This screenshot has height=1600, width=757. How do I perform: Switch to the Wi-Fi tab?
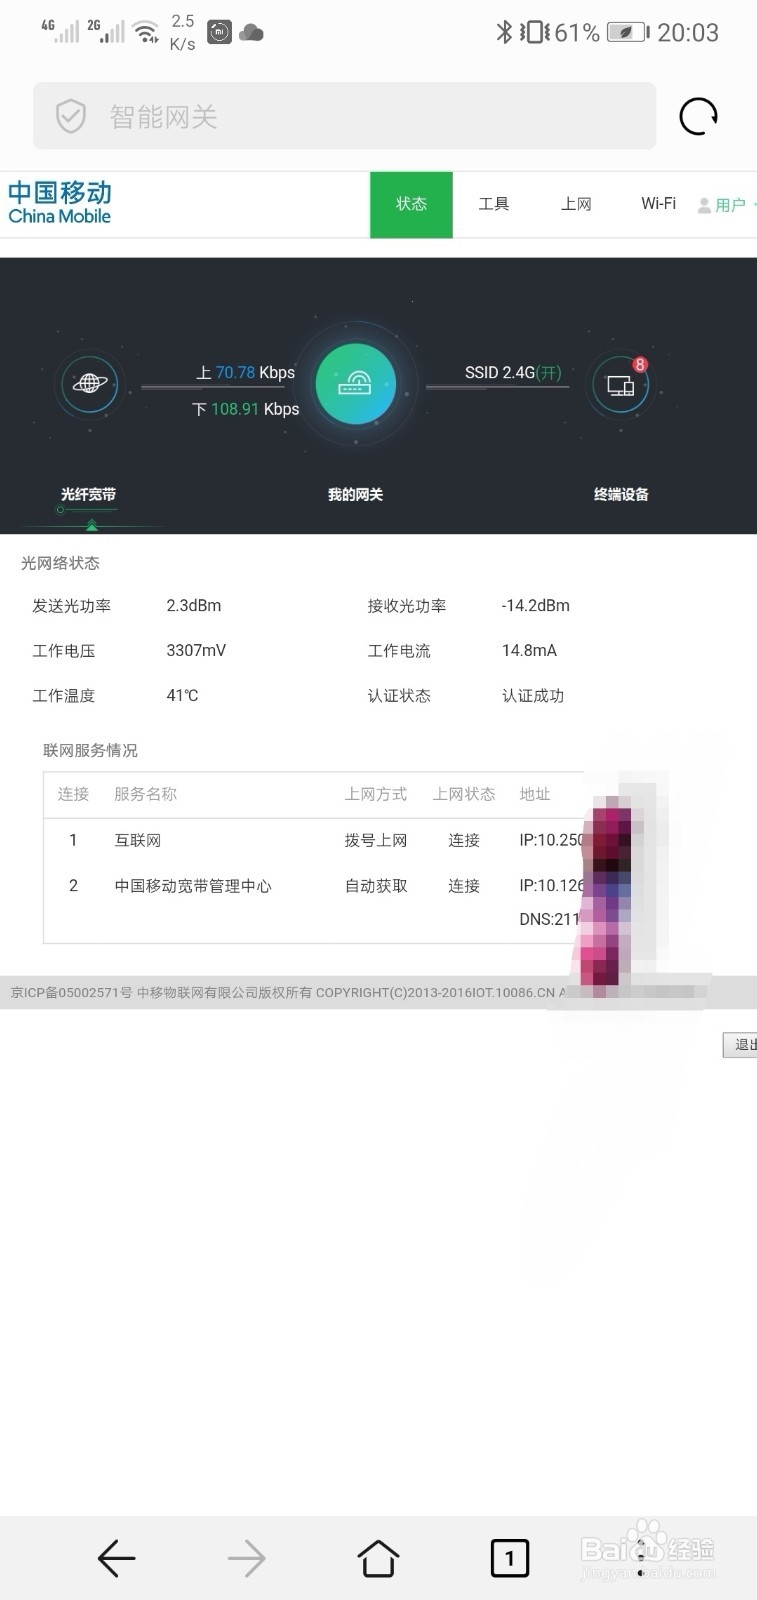click(x=658, y=204)
